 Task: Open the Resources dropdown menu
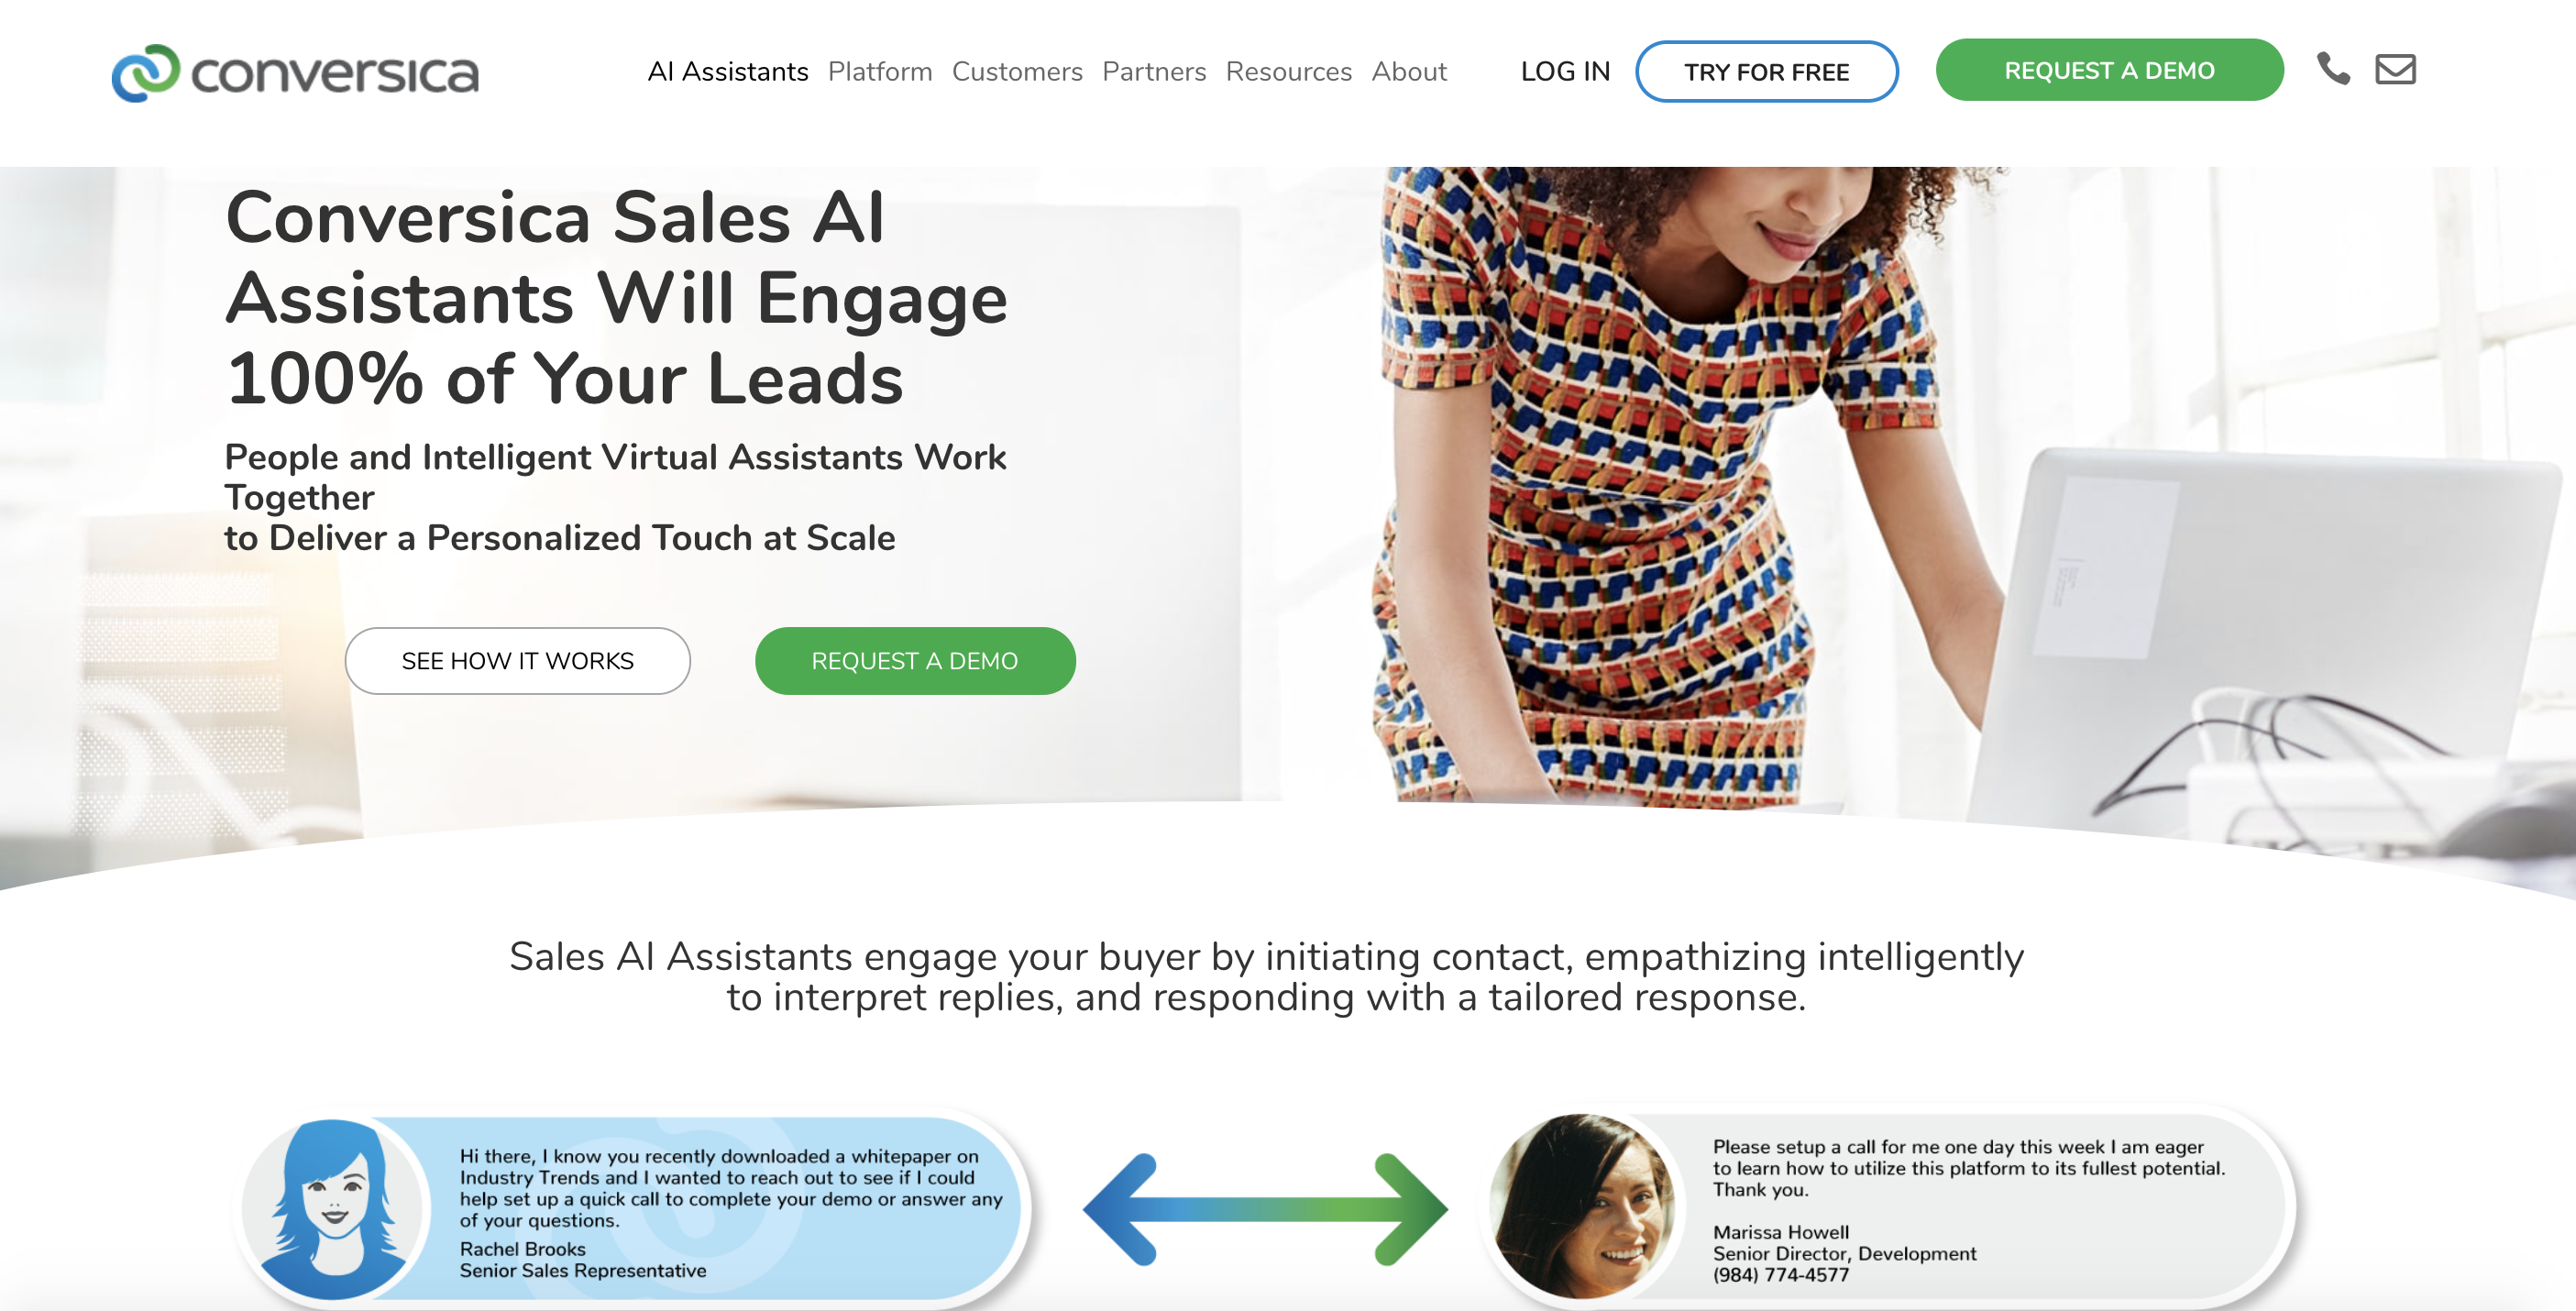pos(1287,71)
